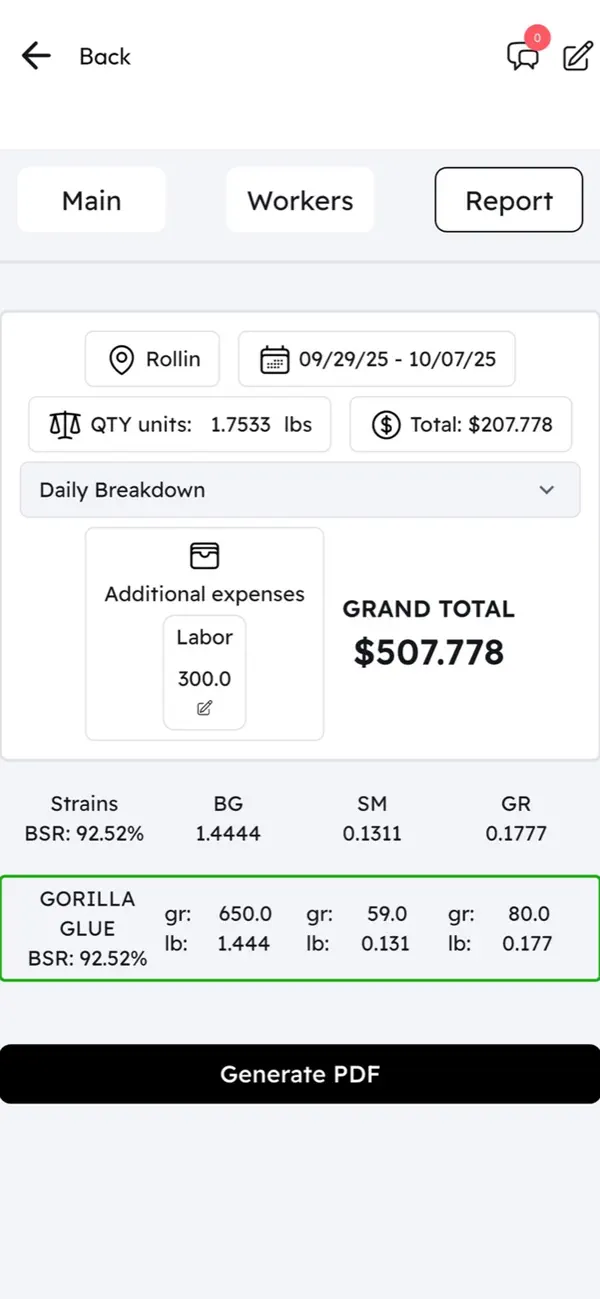Click the chevron on Daily Breakdown
The width and height of the screenshot is (600, 1299).
tap(547, 490)
